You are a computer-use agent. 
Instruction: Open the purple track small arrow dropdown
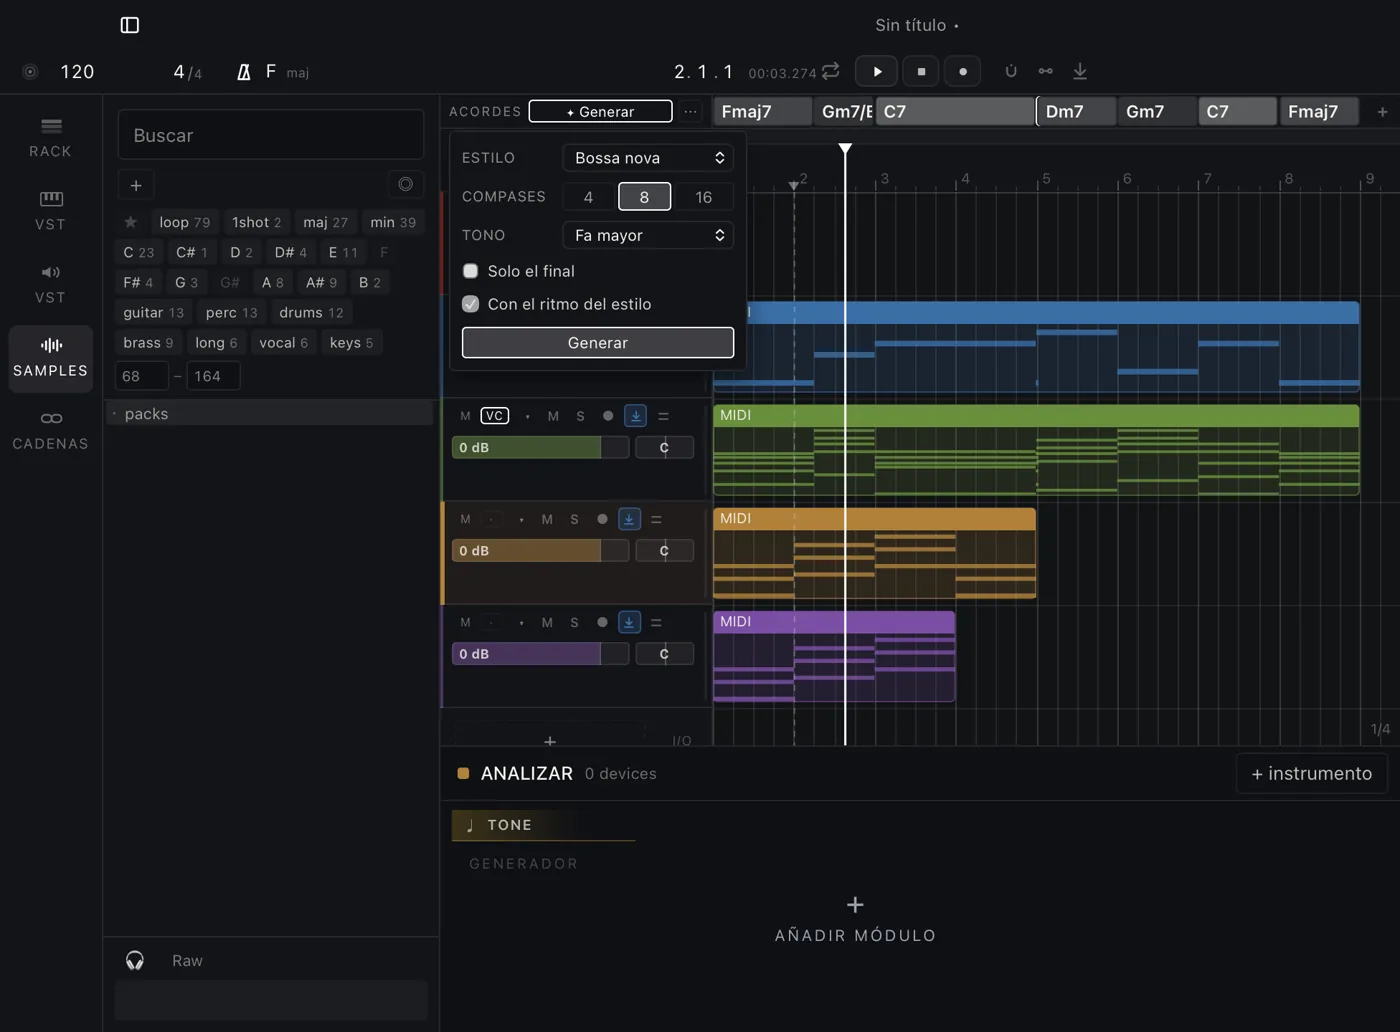[521, 622]
